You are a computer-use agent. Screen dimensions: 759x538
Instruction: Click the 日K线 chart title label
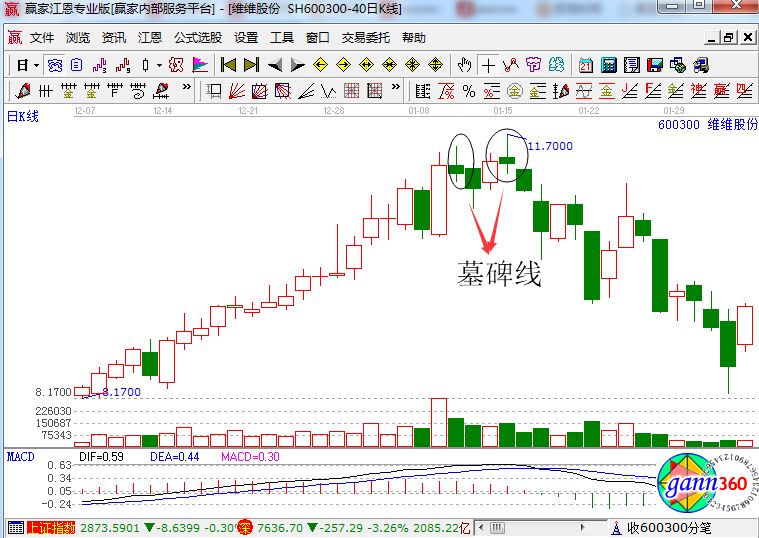tap(22, 117)
